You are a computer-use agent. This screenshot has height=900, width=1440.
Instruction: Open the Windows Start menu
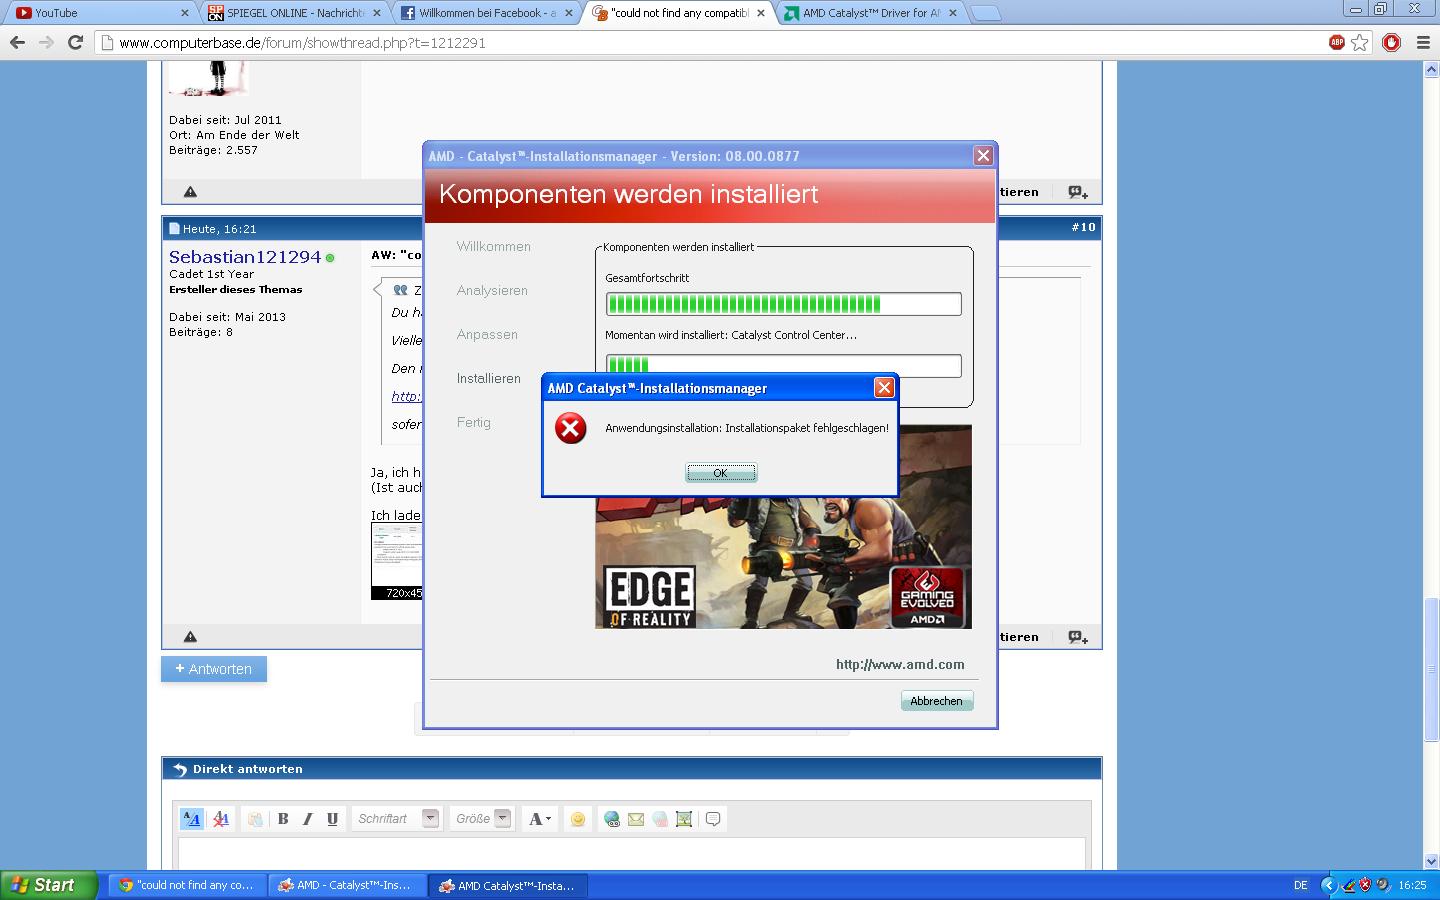(49, 885)
